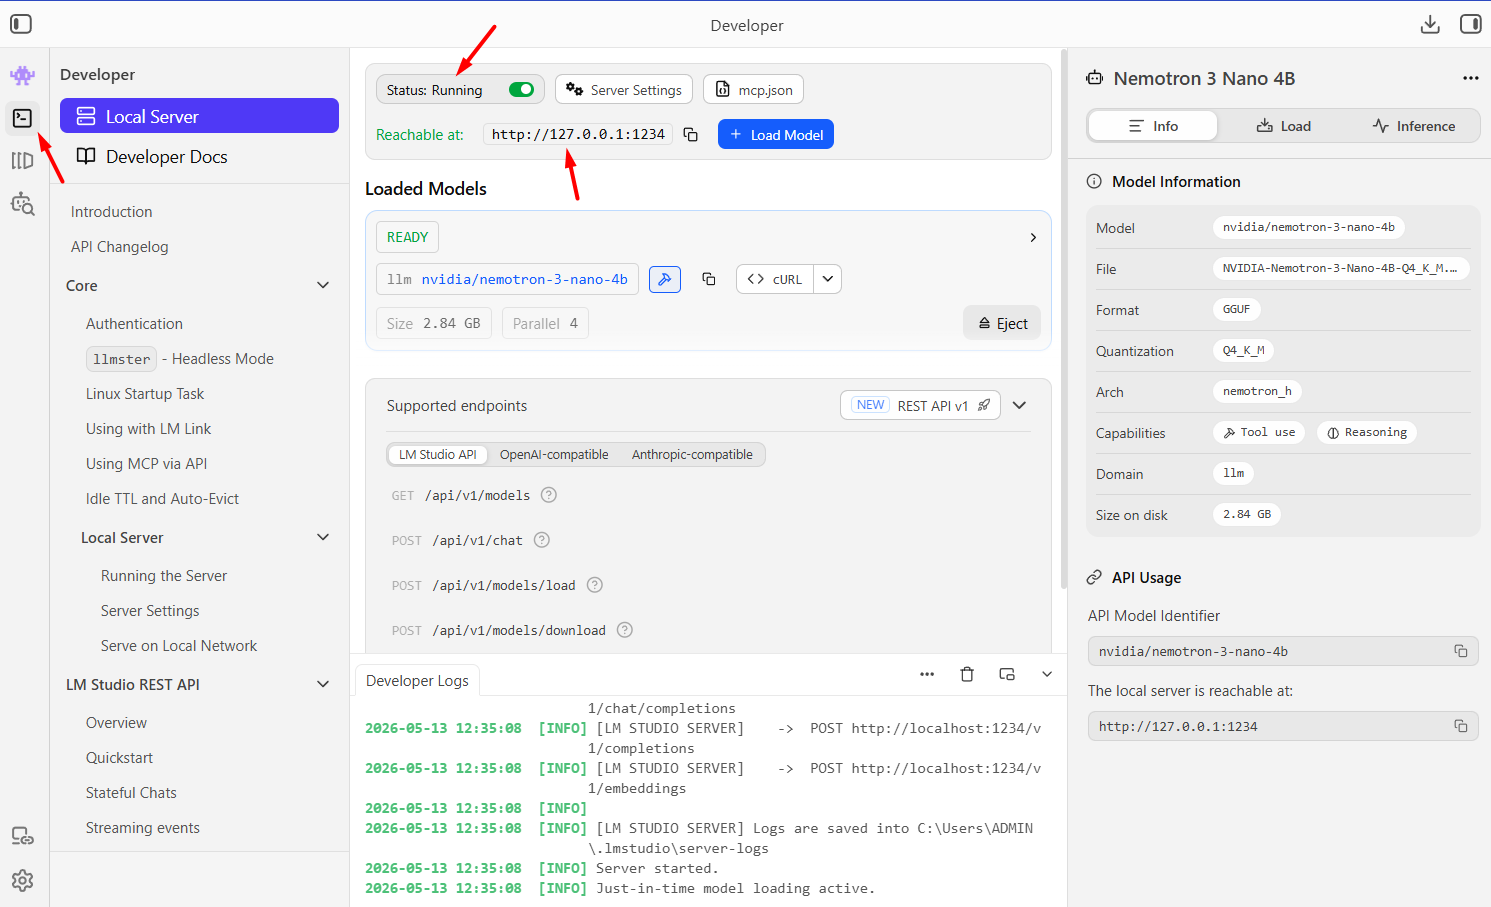Screen dimensions: 1491x907
Task: Collapse the Core docs section
Action: tap(323, 285)
